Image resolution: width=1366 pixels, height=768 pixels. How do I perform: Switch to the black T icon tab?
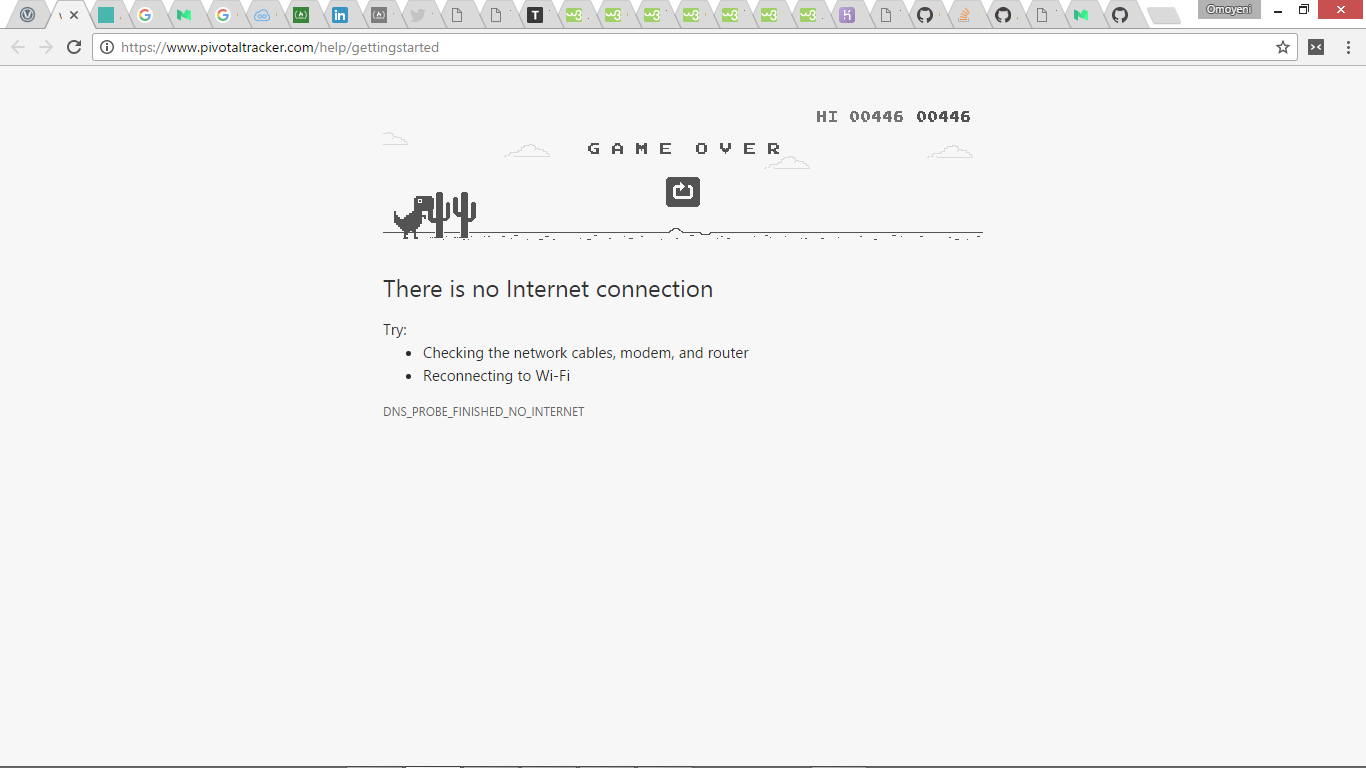tap(535, 15)
